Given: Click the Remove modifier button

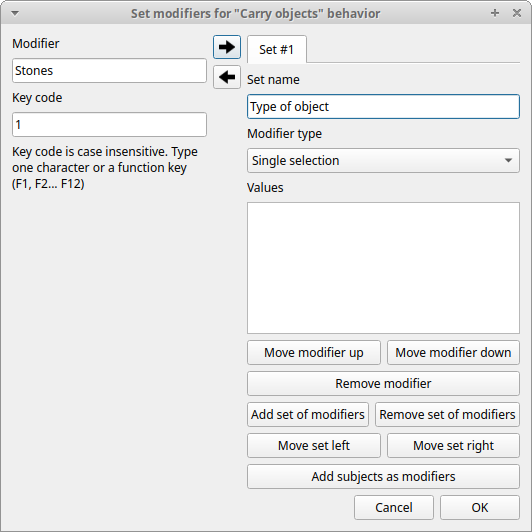Looking at the screenshot, I should point(383,383).
